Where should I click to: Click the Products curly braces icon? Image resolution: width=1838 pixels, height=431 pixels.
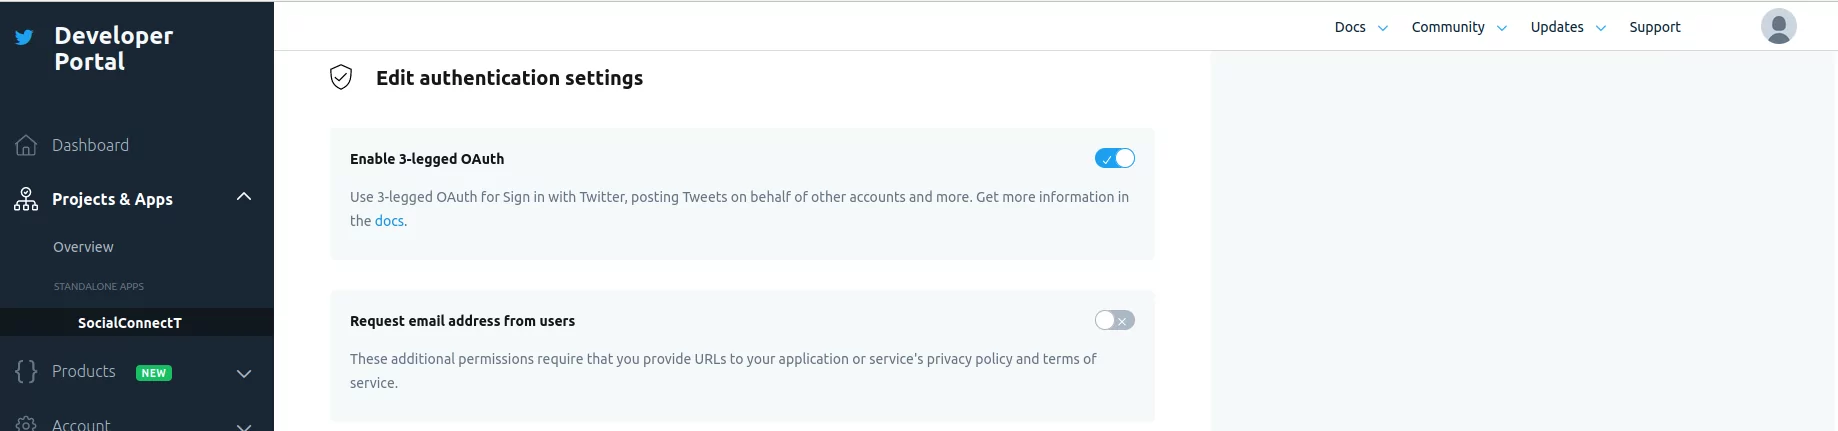(26, 372)
